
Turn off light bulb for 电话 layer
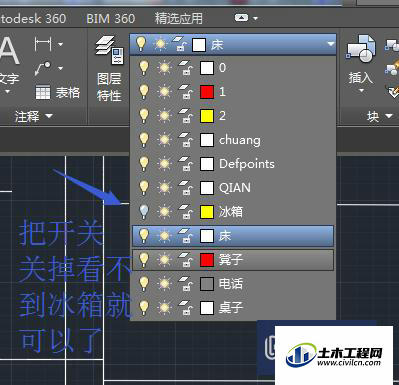(144, 284)
